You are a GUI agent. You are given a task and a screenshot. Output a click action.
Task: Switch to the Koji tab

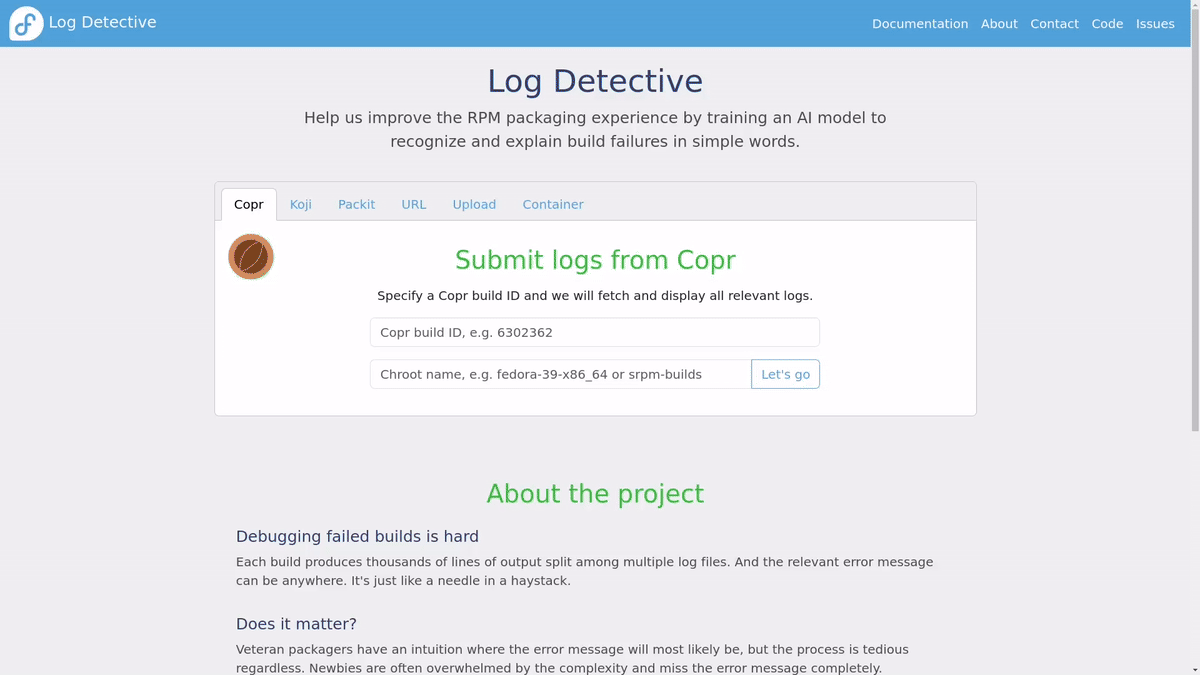pyautogui.click(x=301, y=204)
